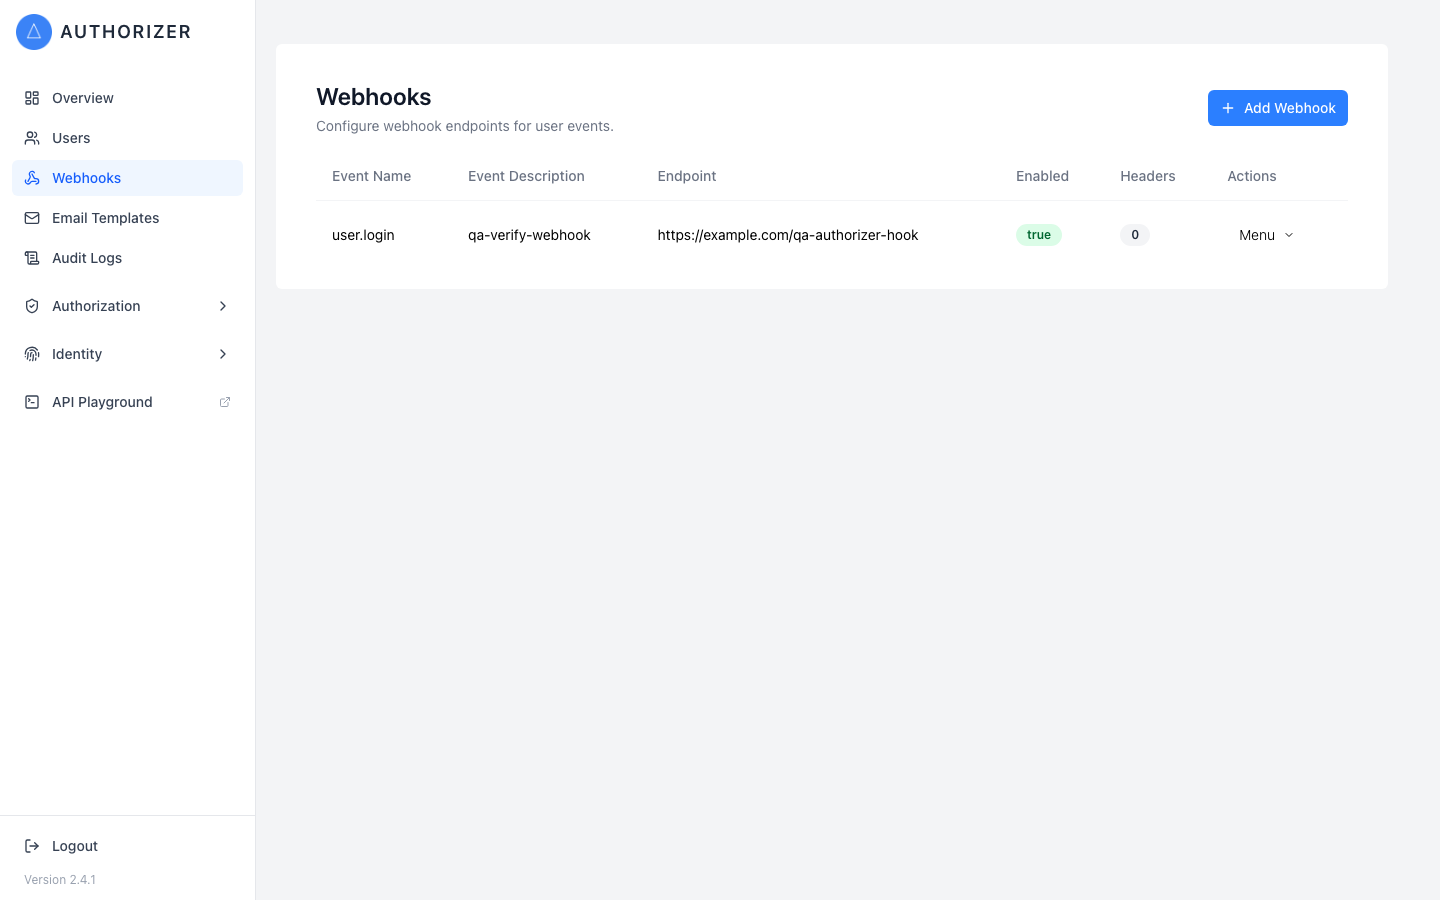Viewport: 1440px width, 900px height.
Task: Click the Headers column header
Action: click(1148, 176)
